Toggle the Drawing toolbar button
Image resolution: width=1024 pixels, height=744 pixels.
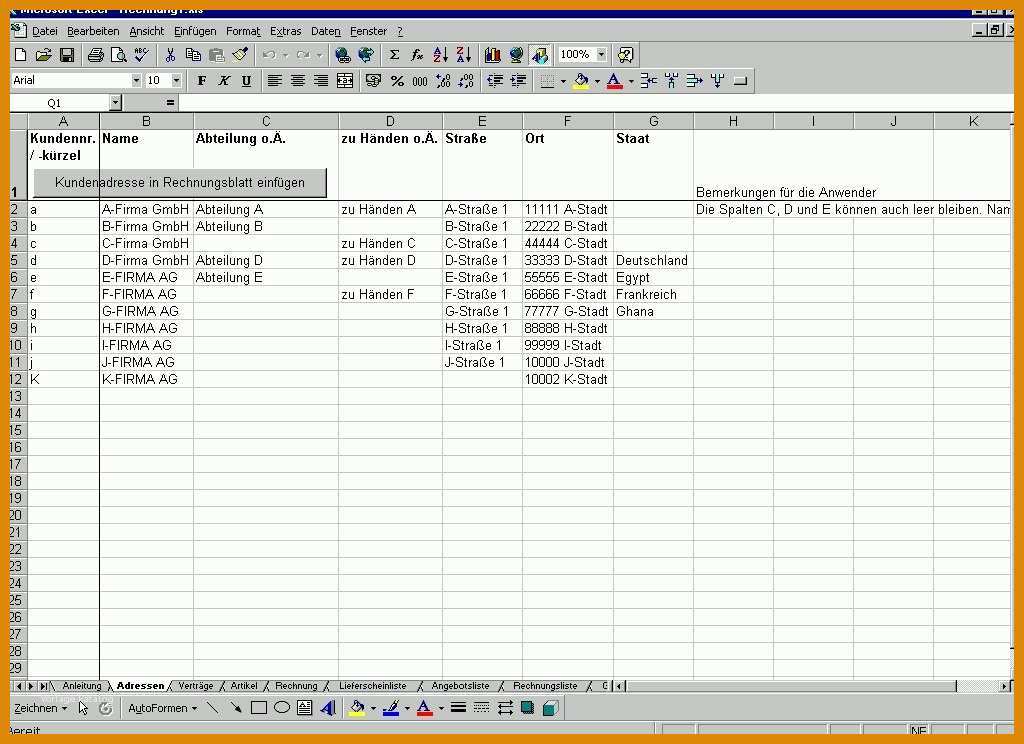[x=539, y=55]
